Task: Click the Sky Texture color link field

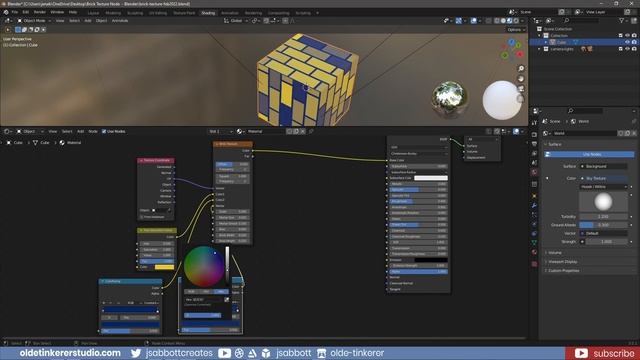Action: click(x=603, y=178)
